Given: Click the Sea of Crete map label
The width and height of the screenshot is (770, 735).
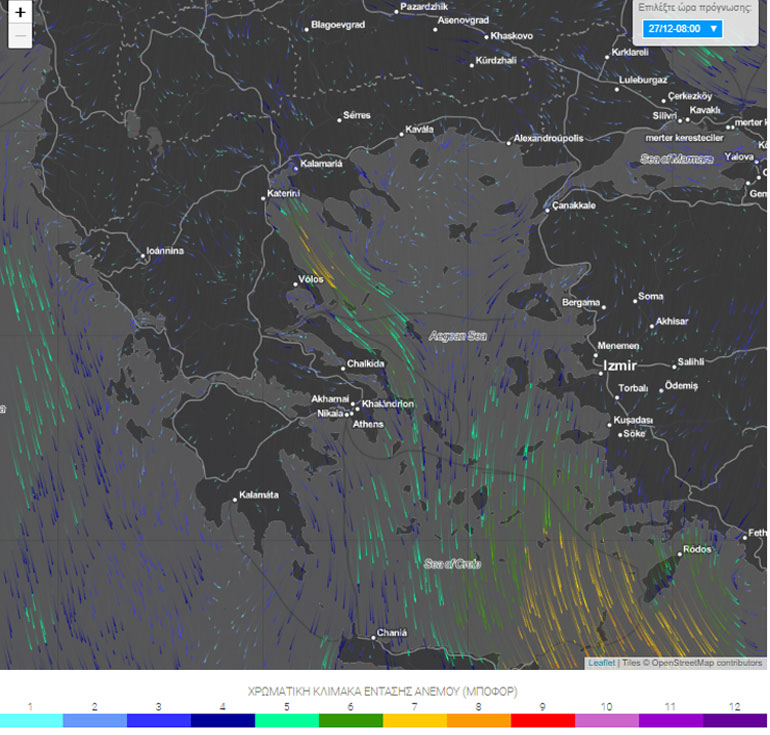Looking at the screenshot, I should click(452, 564).
